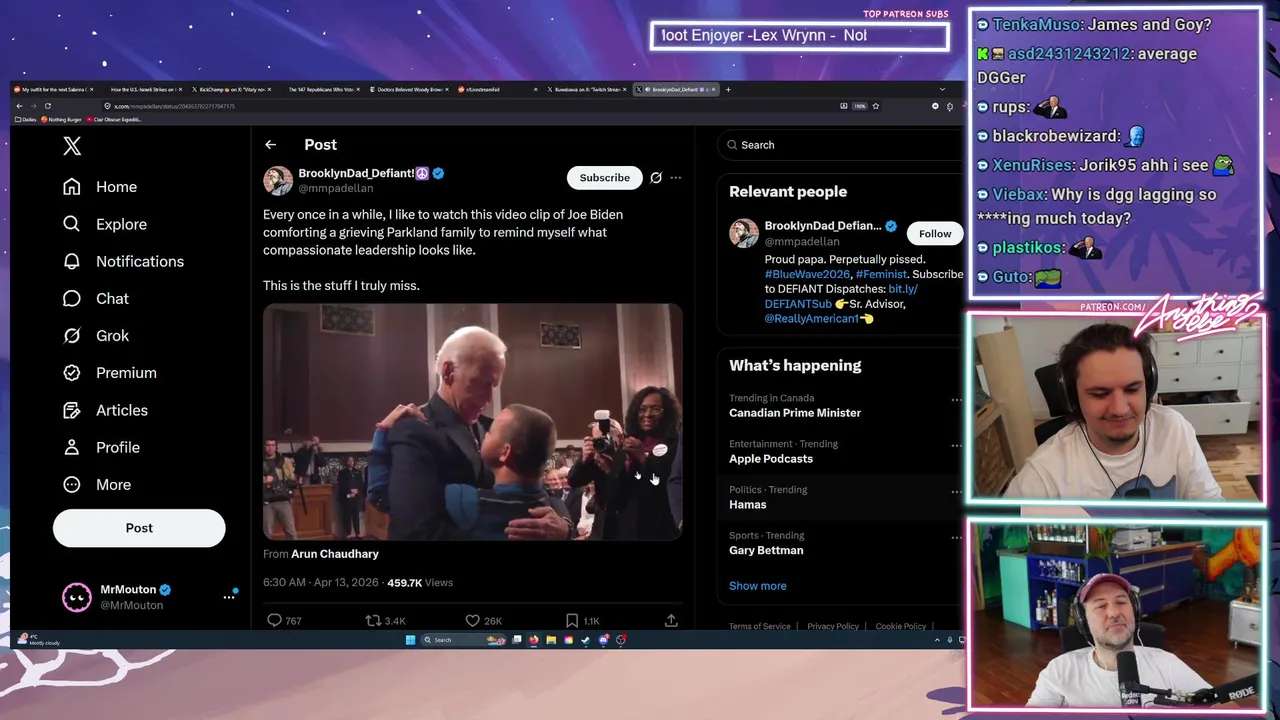Open Steam icon on taskbar
Screen dimensions: 1280x720
(x=585, y=640)
